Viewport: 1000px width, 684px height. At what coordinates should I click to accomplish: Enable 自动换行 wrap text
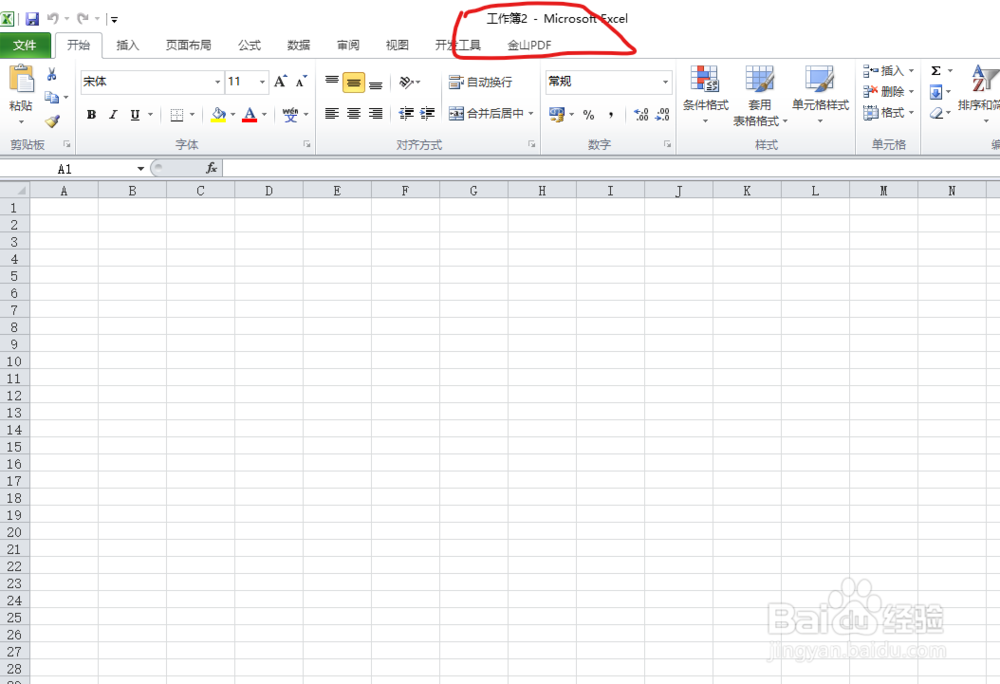coord(480,82)
